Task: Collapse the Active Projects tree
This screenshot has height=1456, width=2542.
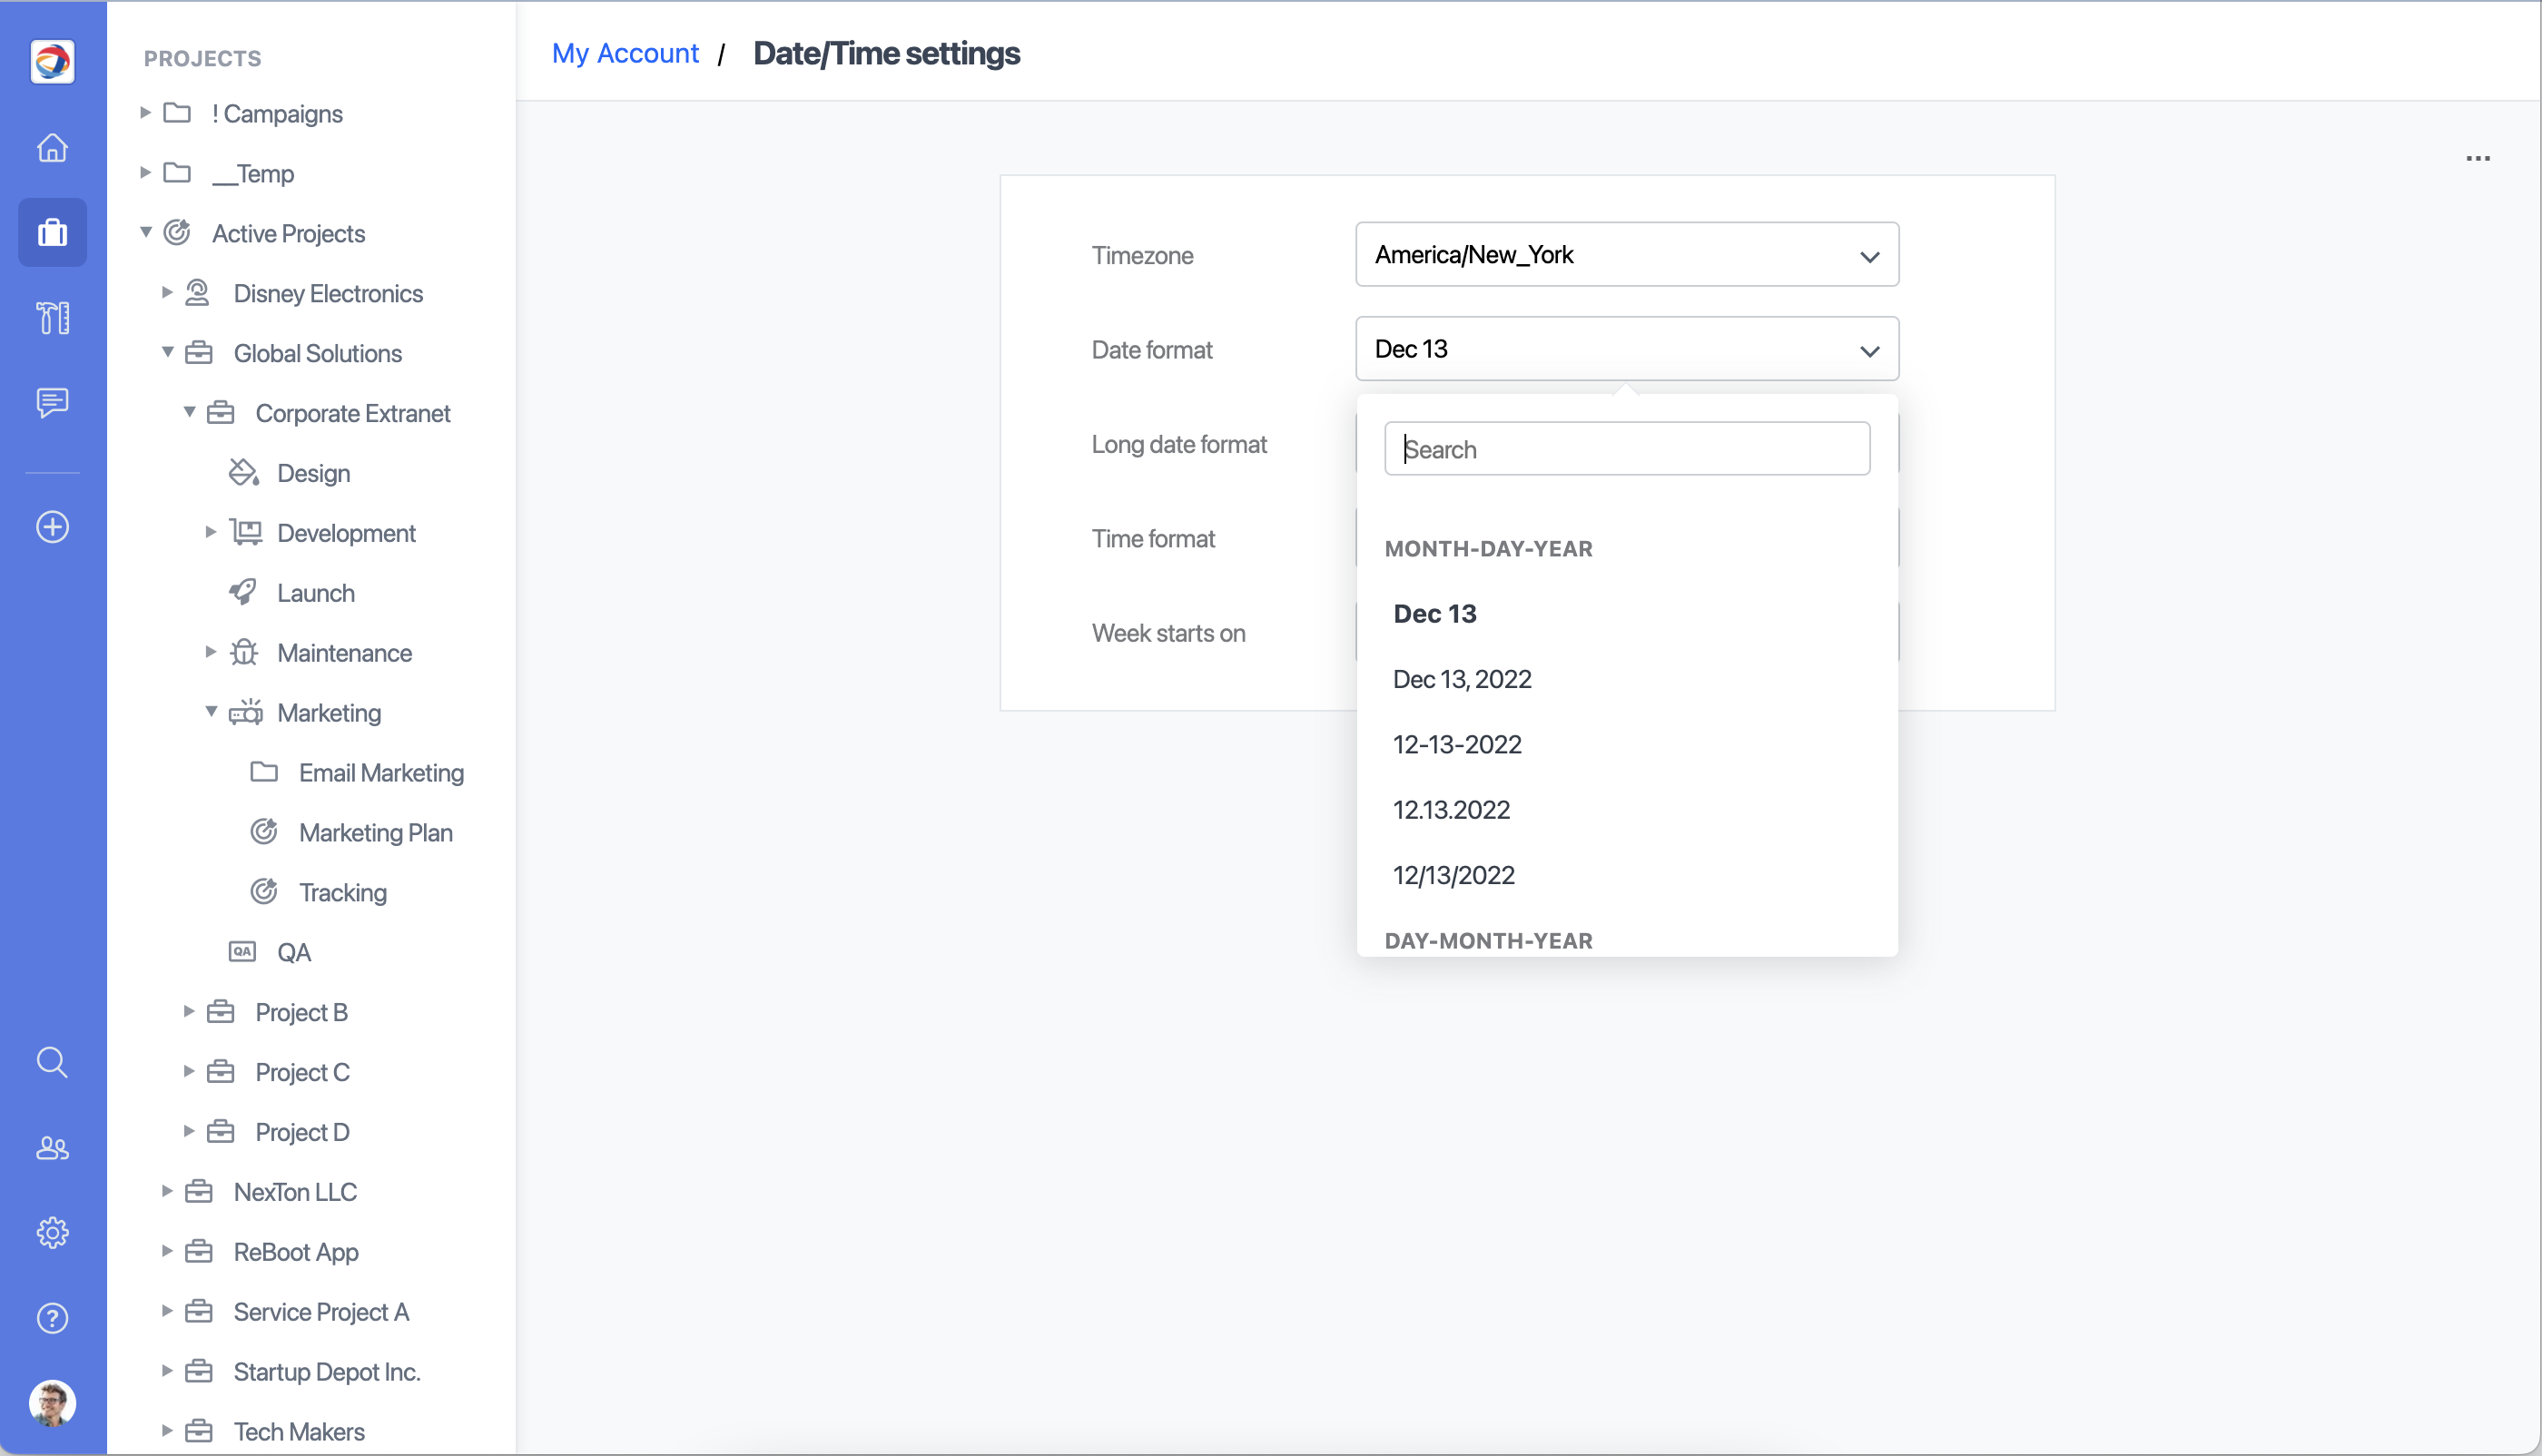Action: tap(146, 232)
